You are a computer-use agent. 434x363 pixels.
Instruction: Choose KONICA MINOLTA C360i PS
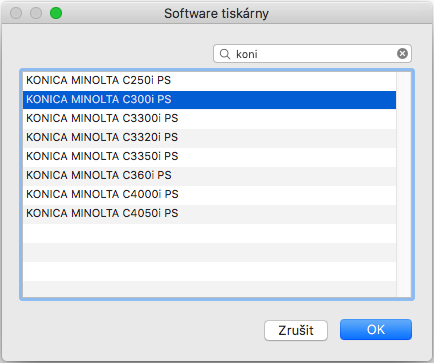click(x=209, y=175)
